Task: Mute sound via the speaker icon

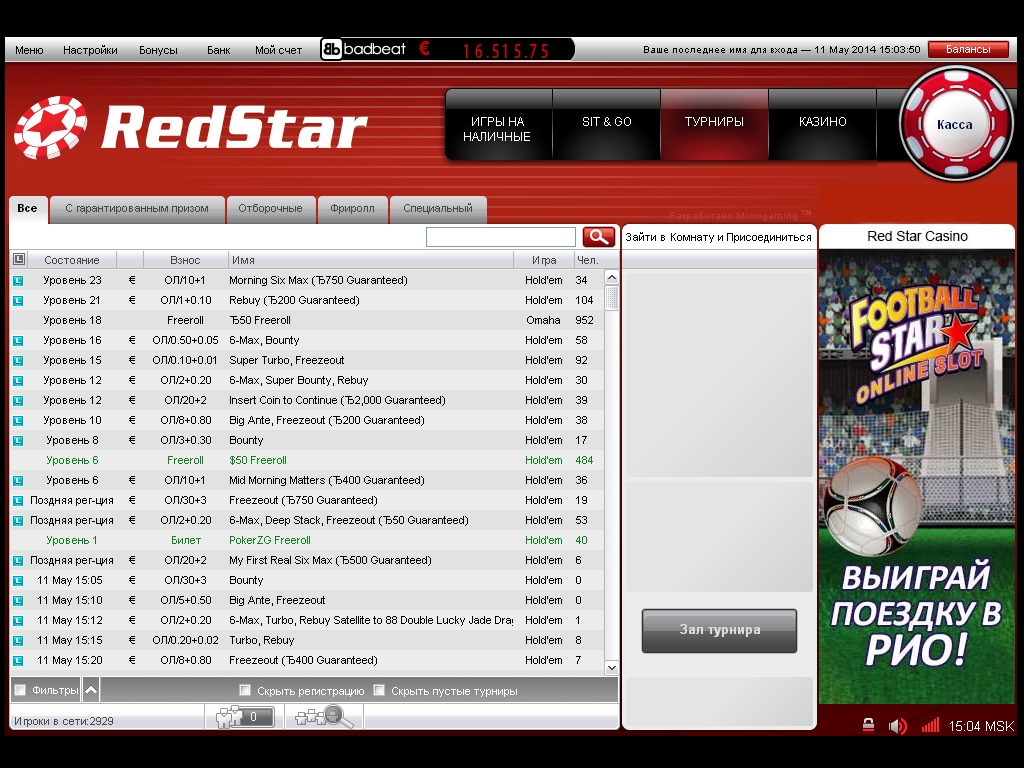Action: click(897, 725)
